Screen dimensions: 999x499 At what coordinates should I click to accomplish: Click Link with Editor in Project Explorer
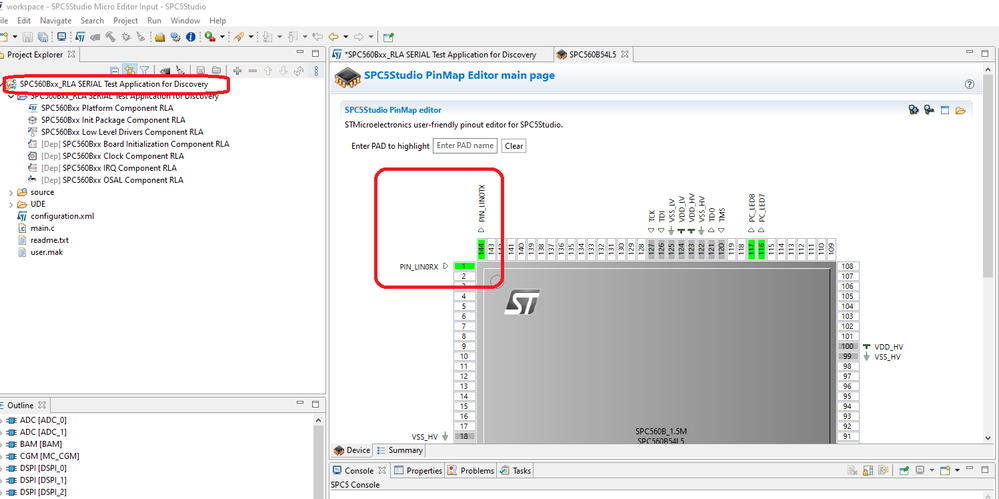click(130, 70)
